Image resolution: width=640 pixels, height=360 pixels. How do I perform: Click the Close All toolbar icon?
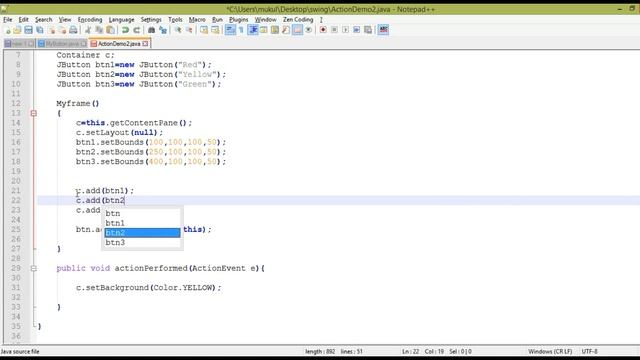click(x=62, y=30)
